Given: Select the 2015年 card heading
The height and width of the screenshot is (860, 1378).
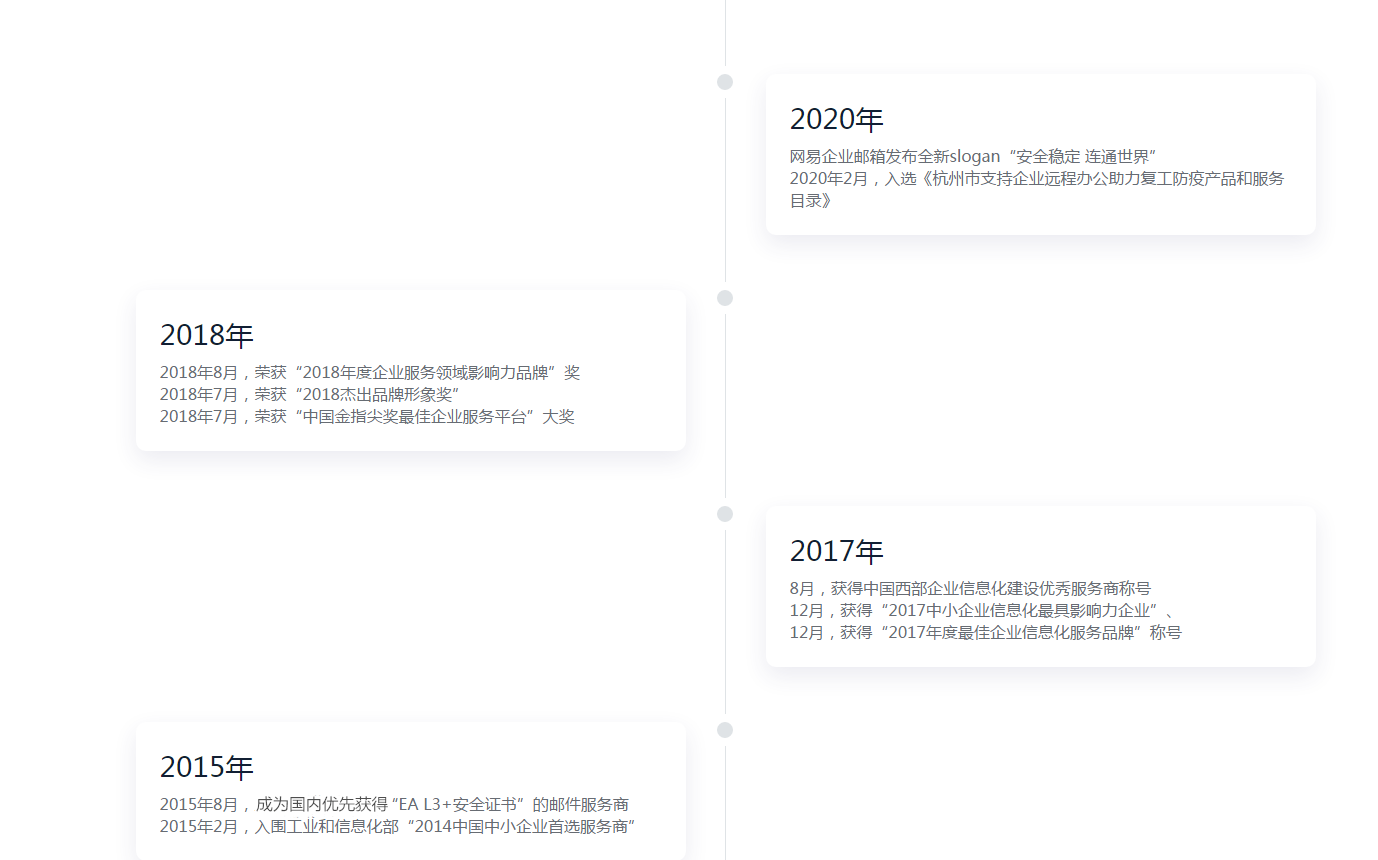Looking at the screenshot, I should coord(206,767).
